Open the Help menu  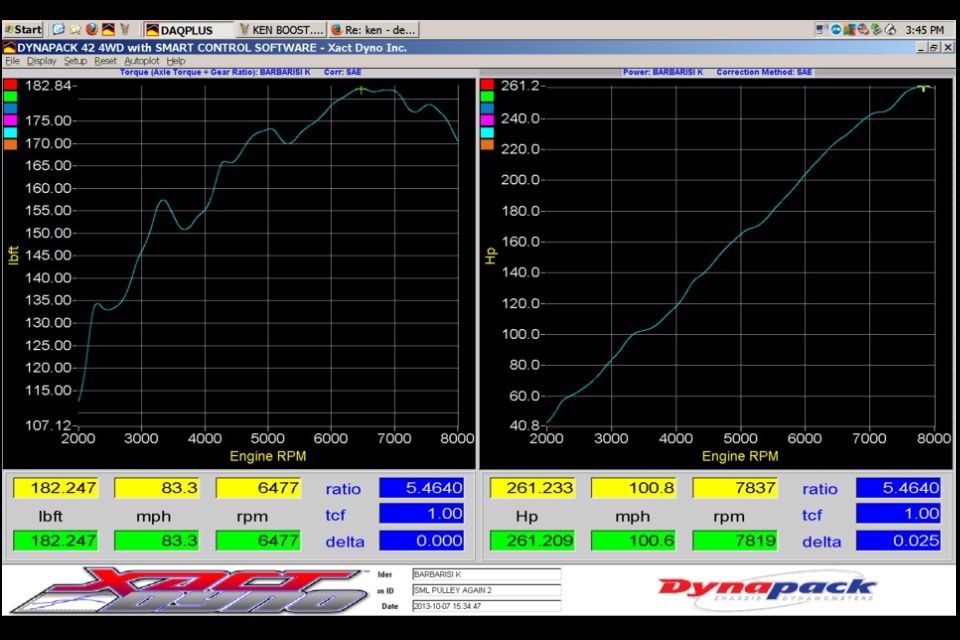176,61
